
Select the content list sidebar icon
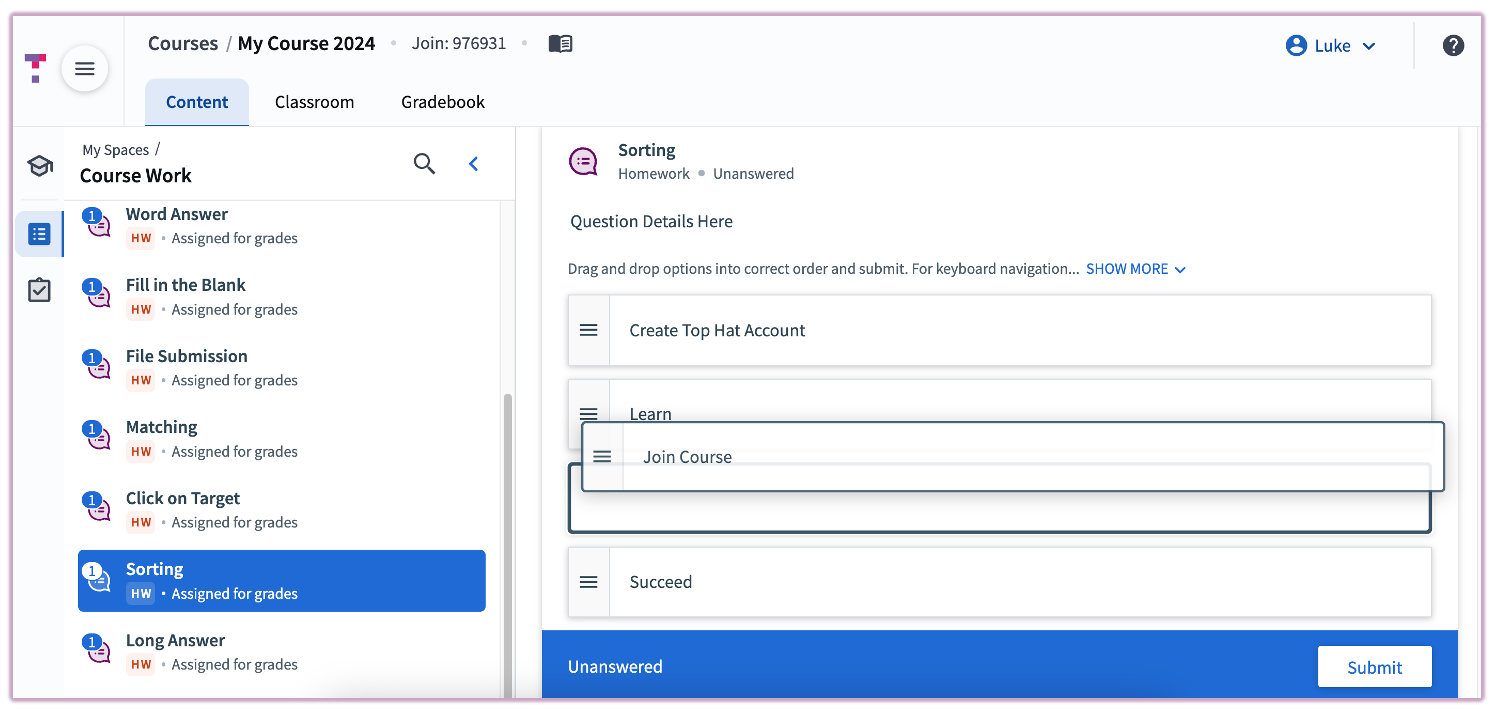(39, 234)
